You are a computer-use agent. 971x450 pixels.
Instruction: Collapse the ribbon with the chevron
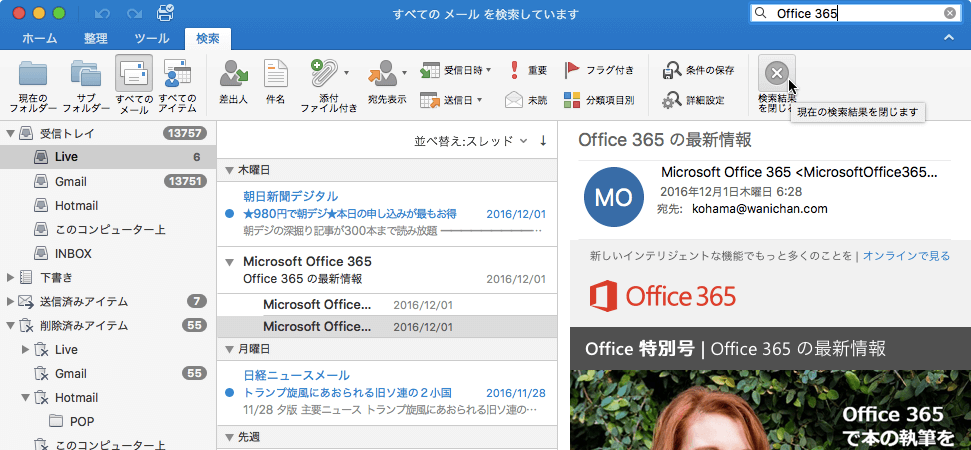[948, 38]
